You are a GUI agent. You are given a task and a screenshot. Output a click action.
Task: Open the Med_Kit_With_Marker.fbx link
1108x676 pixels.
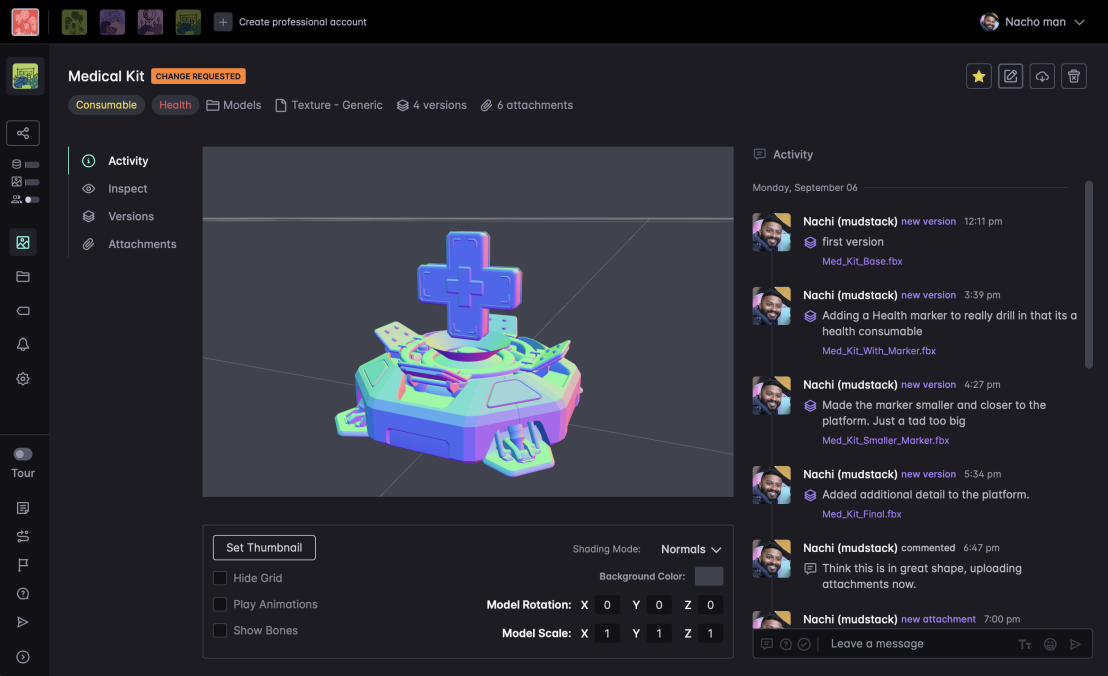click(x=878, y=351)
